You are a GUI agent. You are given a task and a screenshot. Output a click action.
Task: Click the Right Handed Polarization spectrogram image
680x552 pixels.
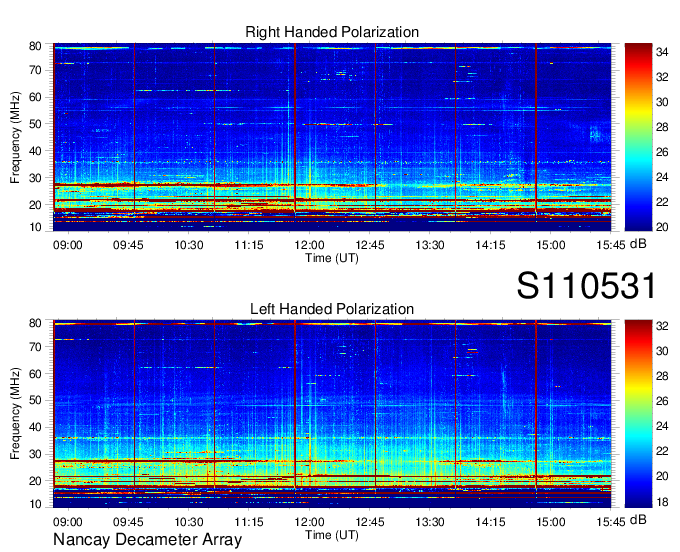tap(332, 137)
